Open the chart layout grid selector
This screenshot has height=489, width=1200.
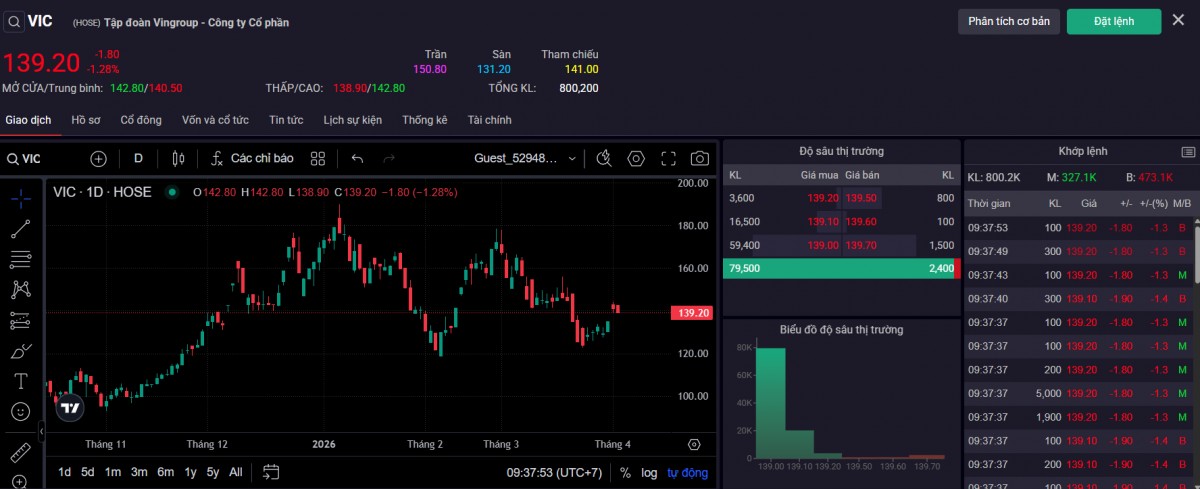[318, 158]
